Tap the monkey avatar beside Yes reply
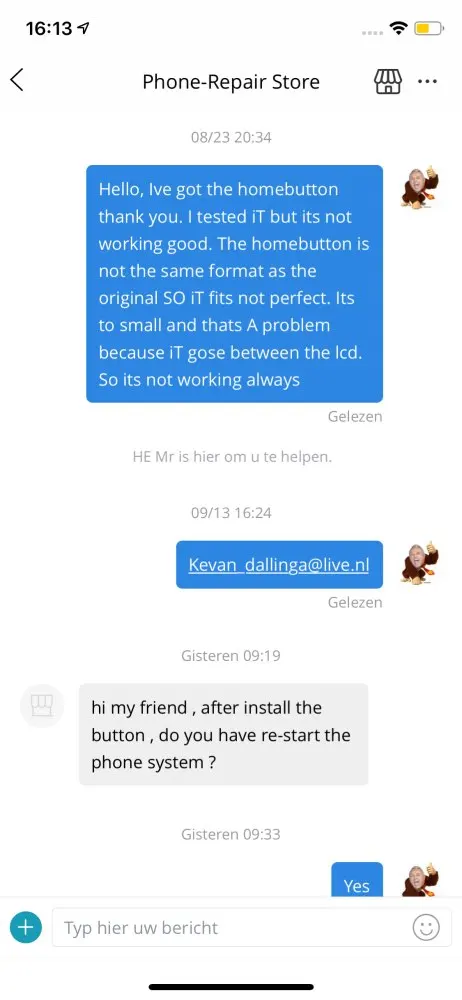The image size is (462, 1000). 421,880
